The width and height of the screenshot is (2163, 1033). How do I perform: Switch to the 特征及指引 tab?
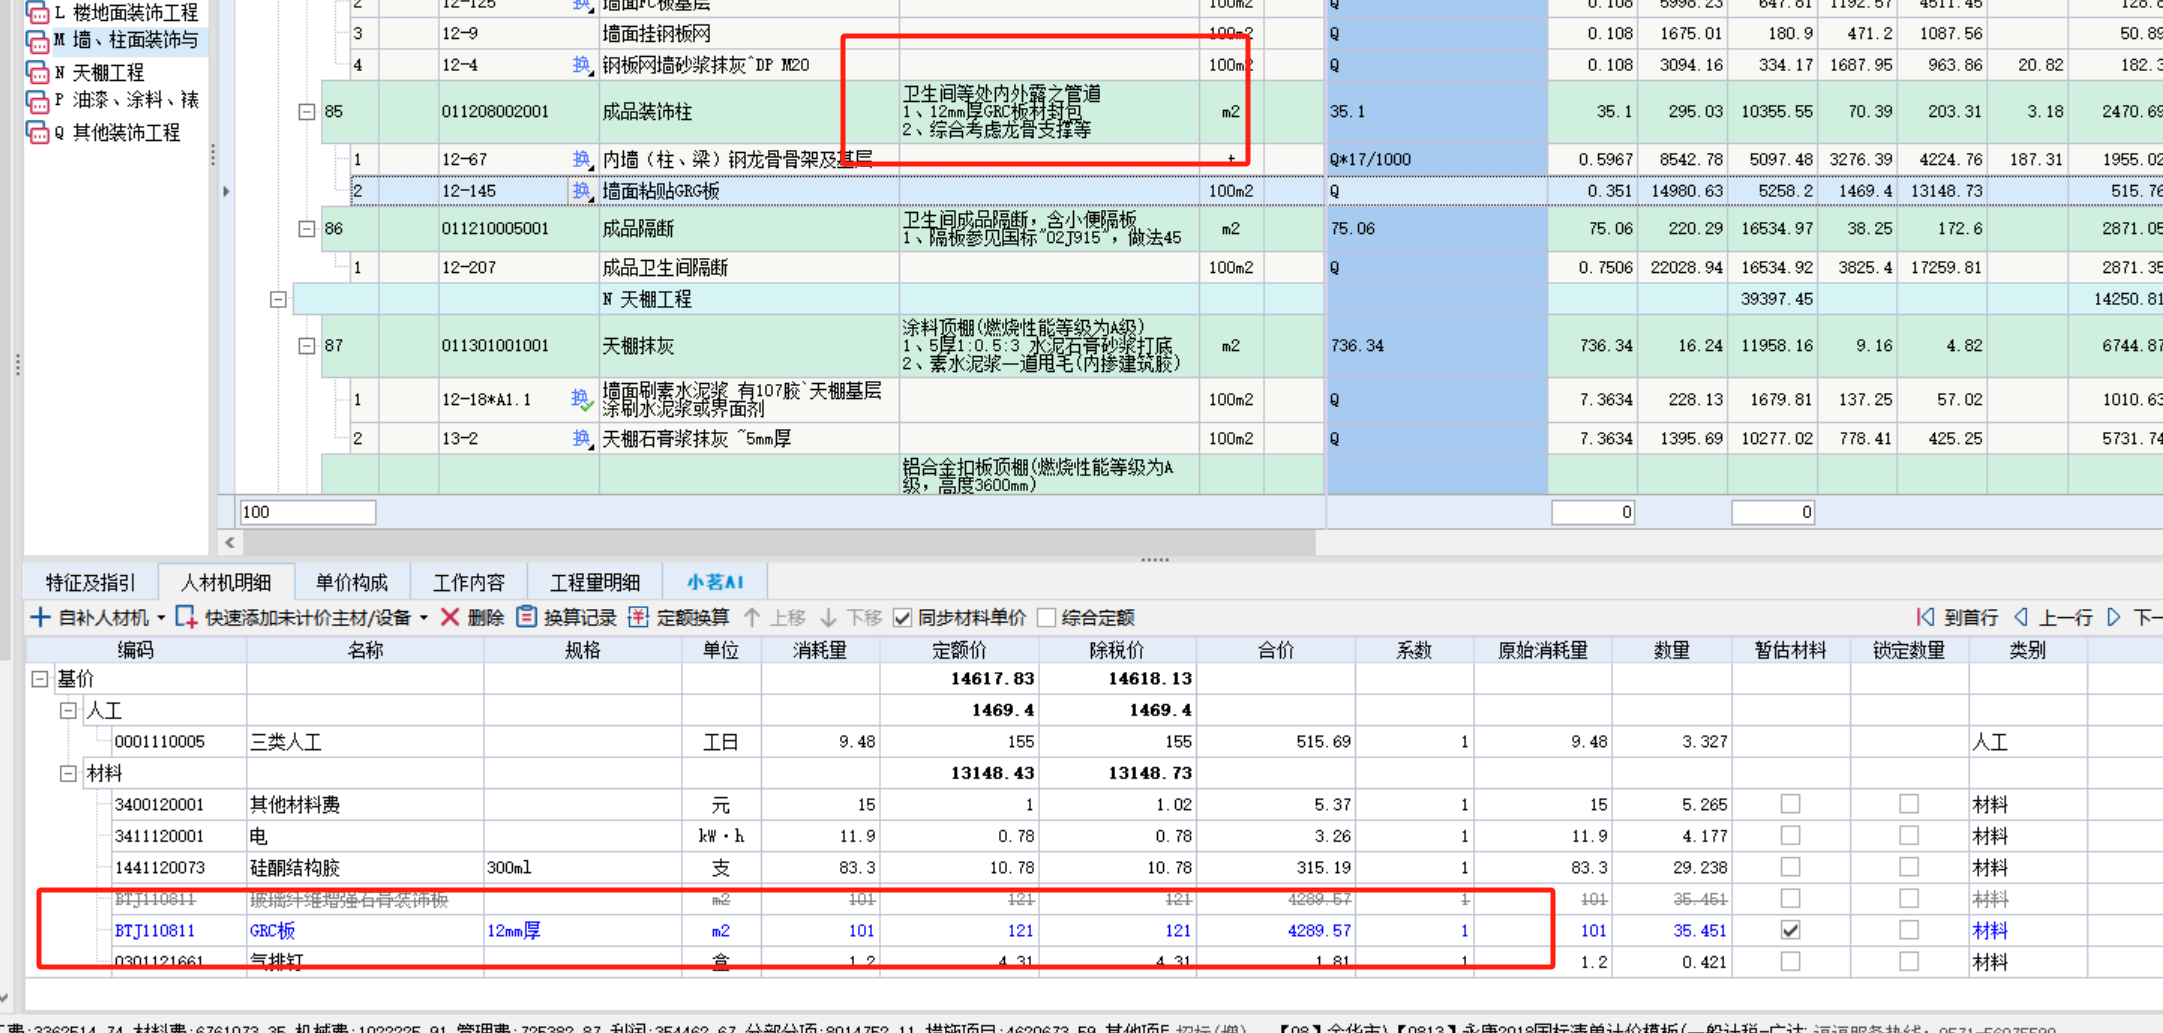coord(89,582)
